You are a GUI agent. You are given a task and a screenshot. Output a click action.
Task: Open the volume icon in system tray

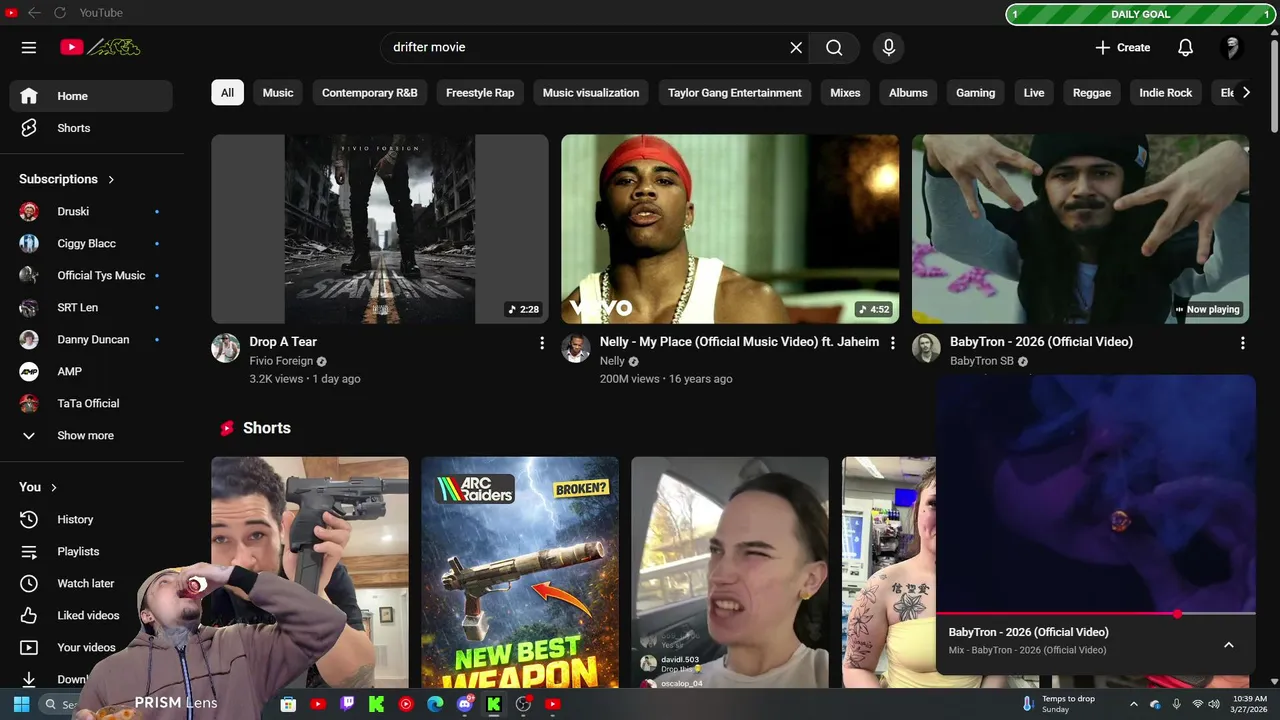(1214, 704)
